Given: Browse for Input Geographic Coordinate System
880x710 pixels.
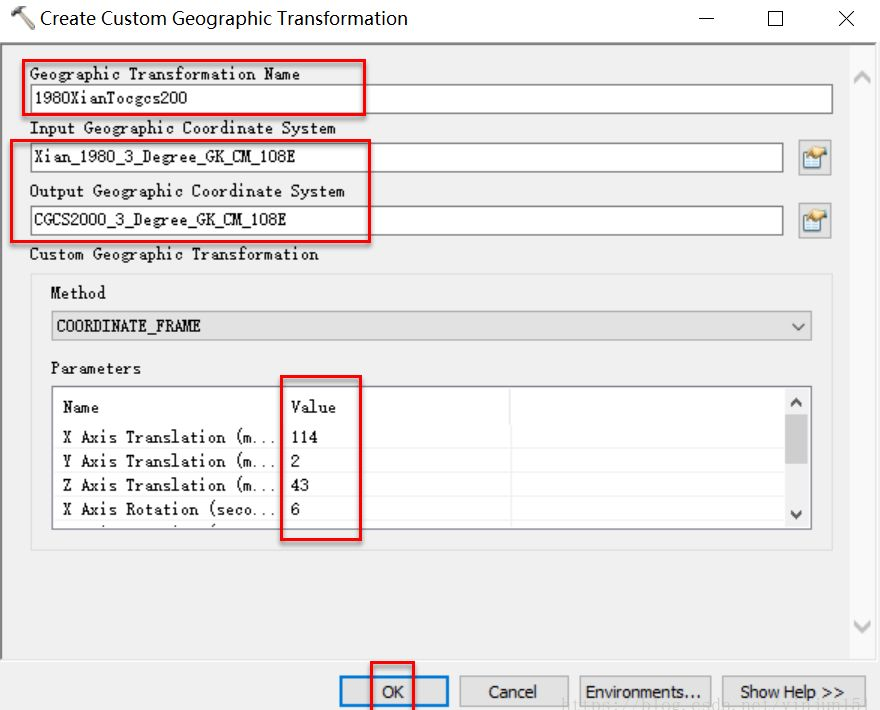Looking at the screenshot, I should pyautogui.click(x=815, y=158).
